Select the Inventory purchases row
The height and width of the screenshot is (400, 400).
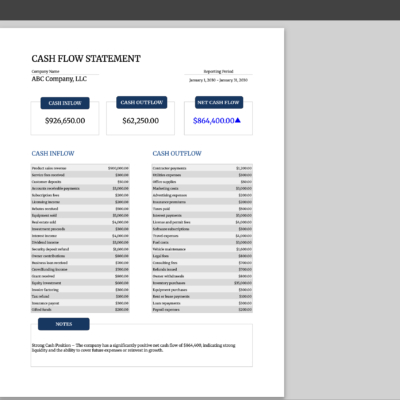pyautogui.click(x=202, y=283)
